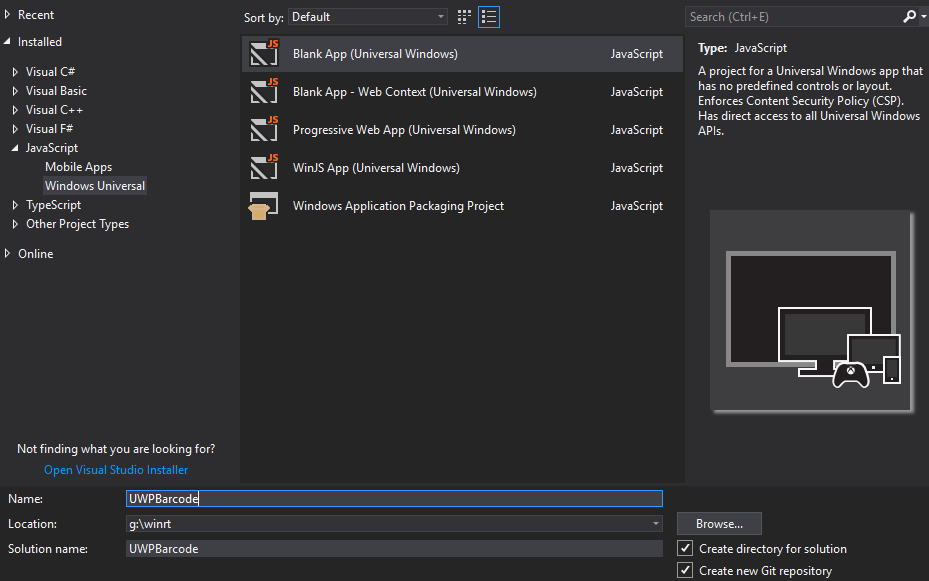Expand the TypeScript tree node
Screen dimensions: 929x581
(15, 205)
